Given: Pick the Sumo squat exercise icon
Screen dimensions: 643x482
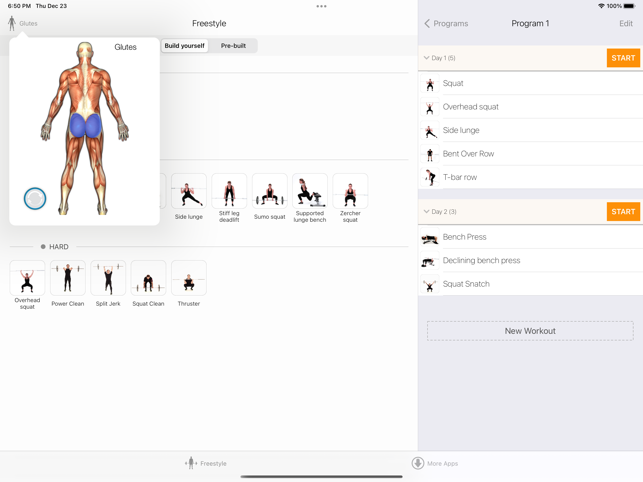Looking at the screenshot, I should point(269,192).
